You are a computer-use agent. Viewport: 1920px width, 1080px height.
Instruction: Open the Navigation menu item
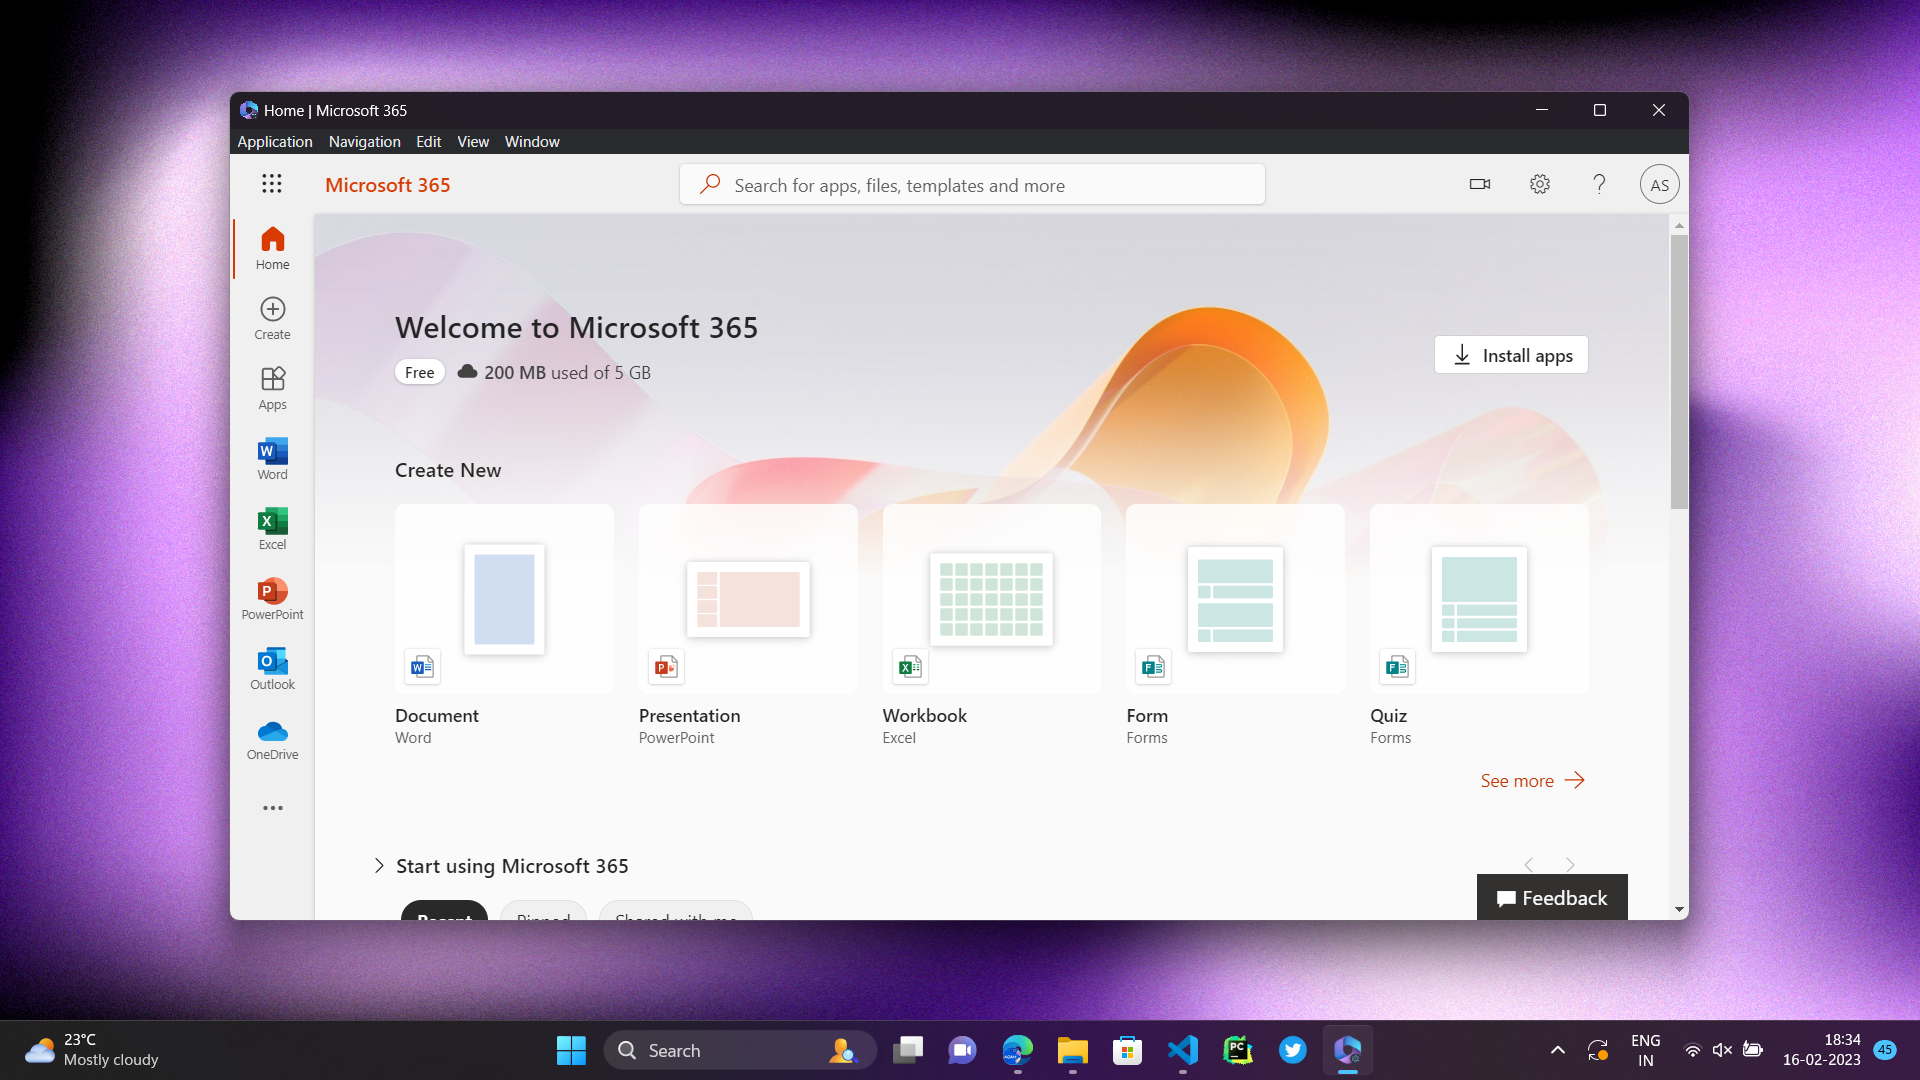[364, 141]
